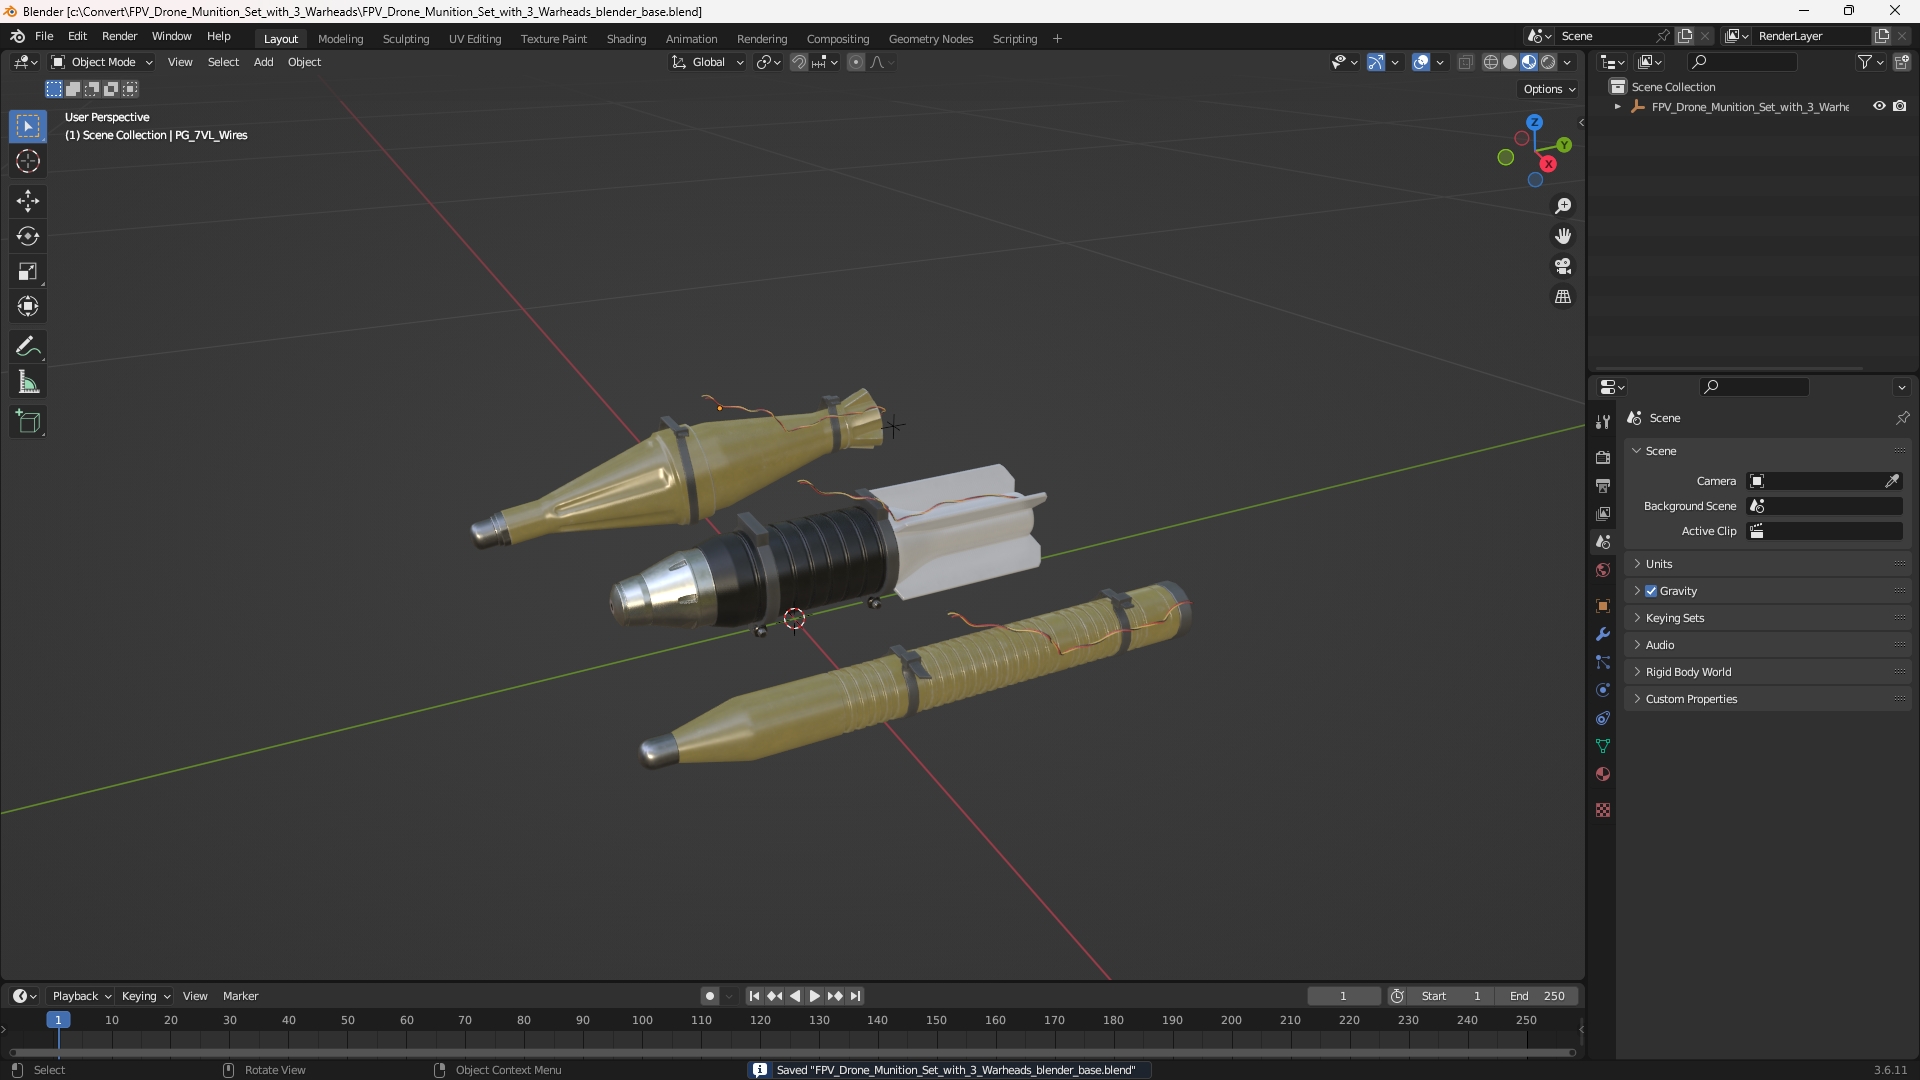The image size is (1920, 1080).
Task: Activate the Scale tool
Action: (x=28, y=271)
